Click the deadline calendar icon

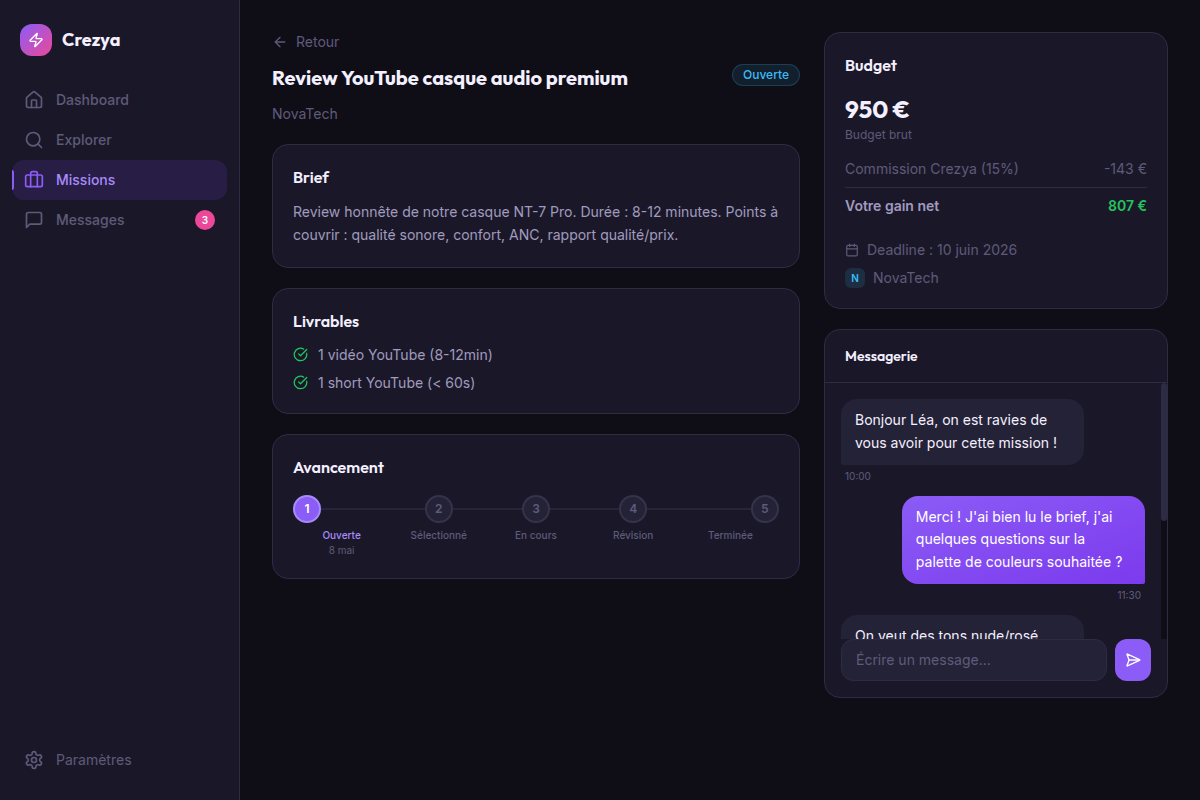point(852,250)
